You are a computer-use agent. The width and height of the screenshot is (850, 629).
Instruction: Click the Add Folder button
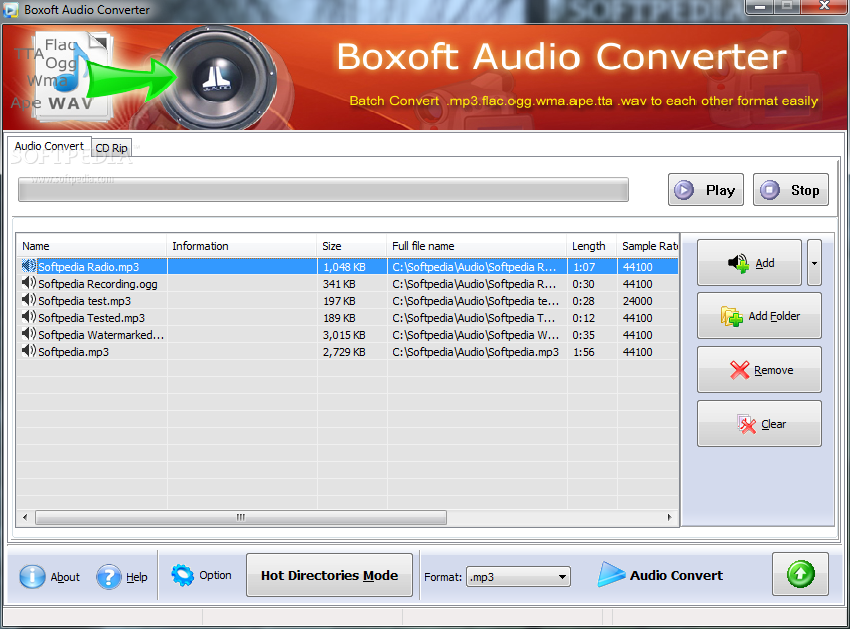pos(759,316)
